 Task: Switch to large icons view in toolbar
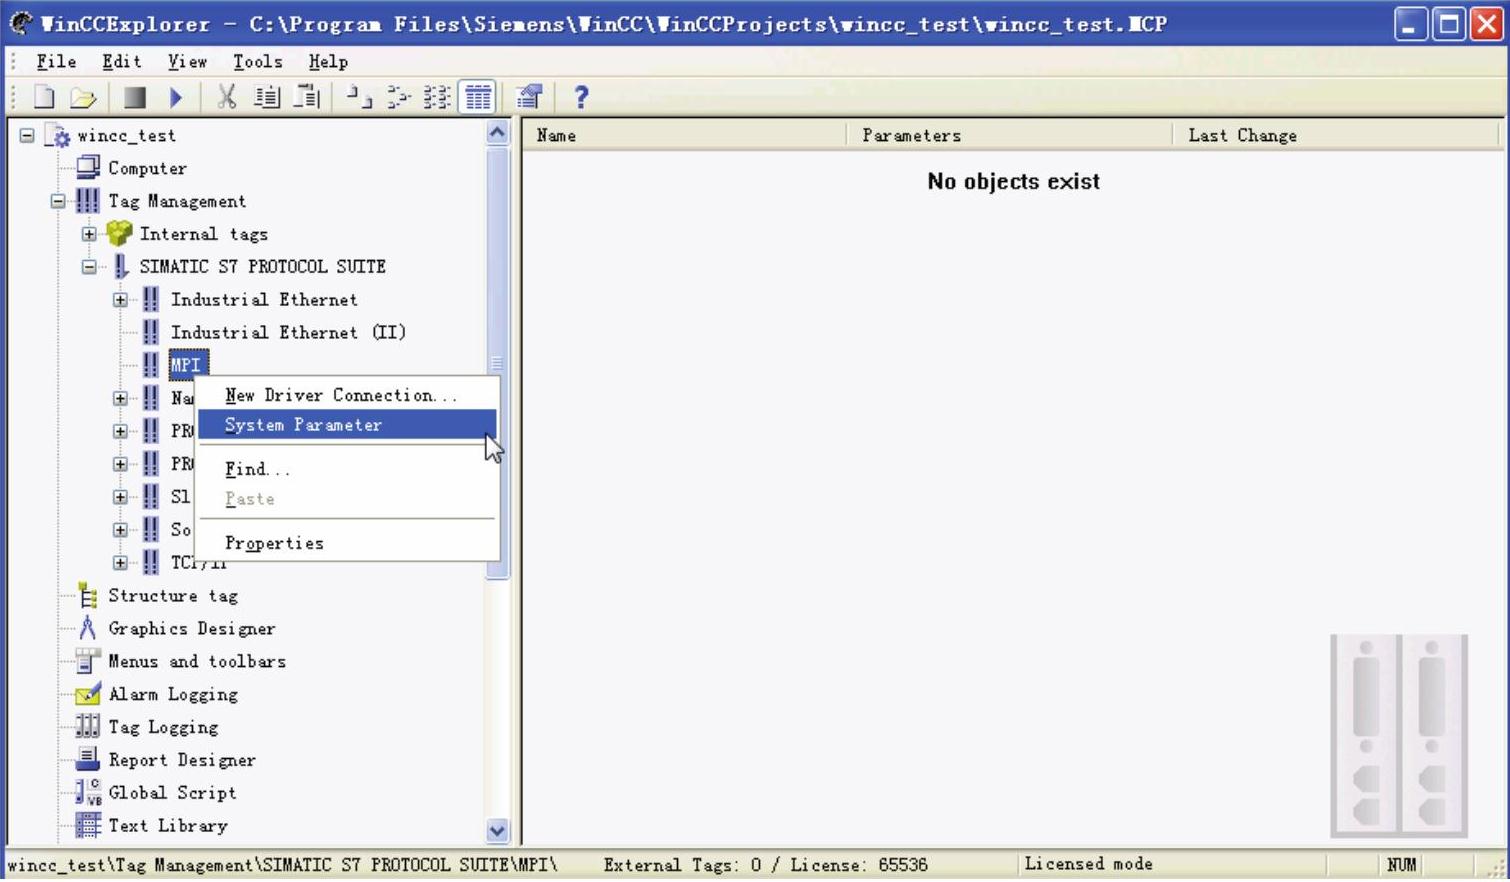tap(358, 97)
